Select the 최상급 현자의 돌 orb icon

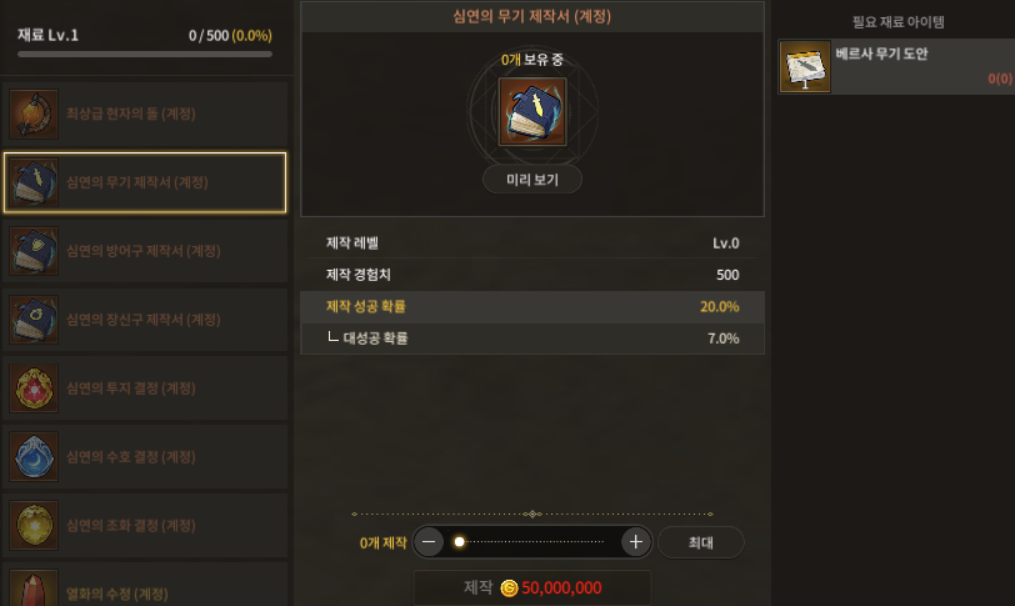[x=34, y=114]
